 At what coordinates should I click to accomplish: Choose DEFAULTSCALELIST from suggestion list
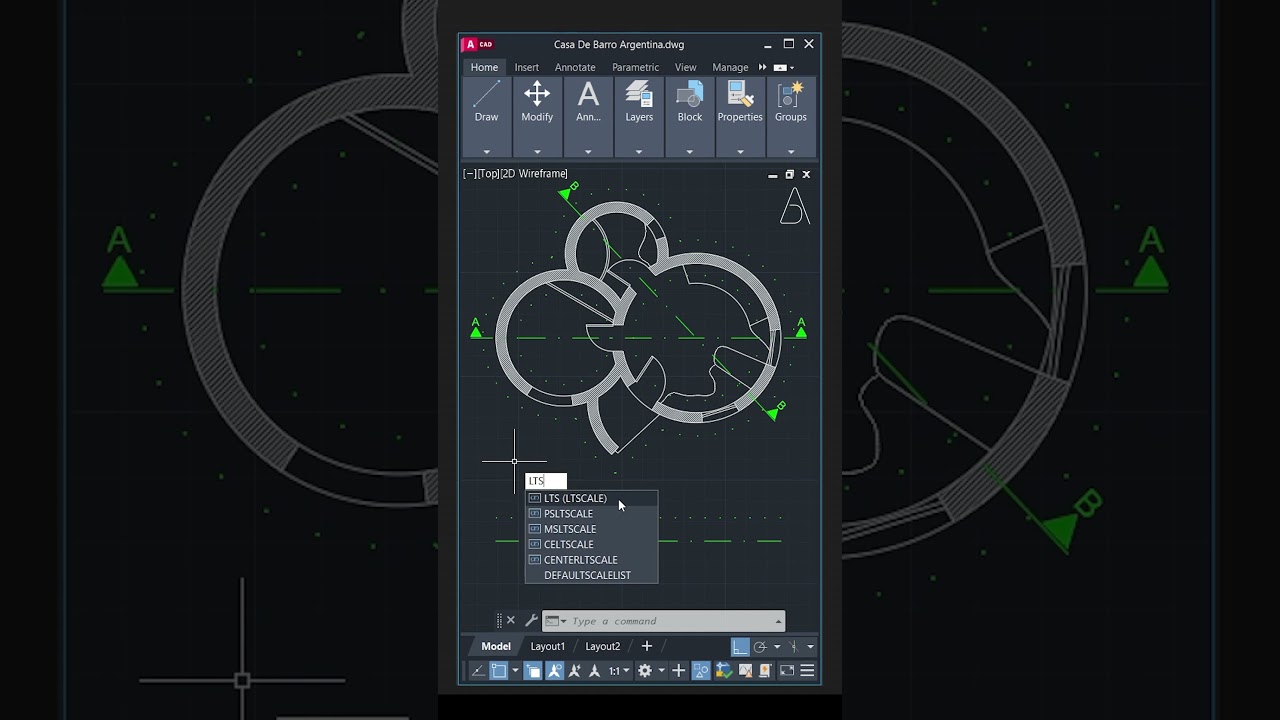click(x=592, y=575)
